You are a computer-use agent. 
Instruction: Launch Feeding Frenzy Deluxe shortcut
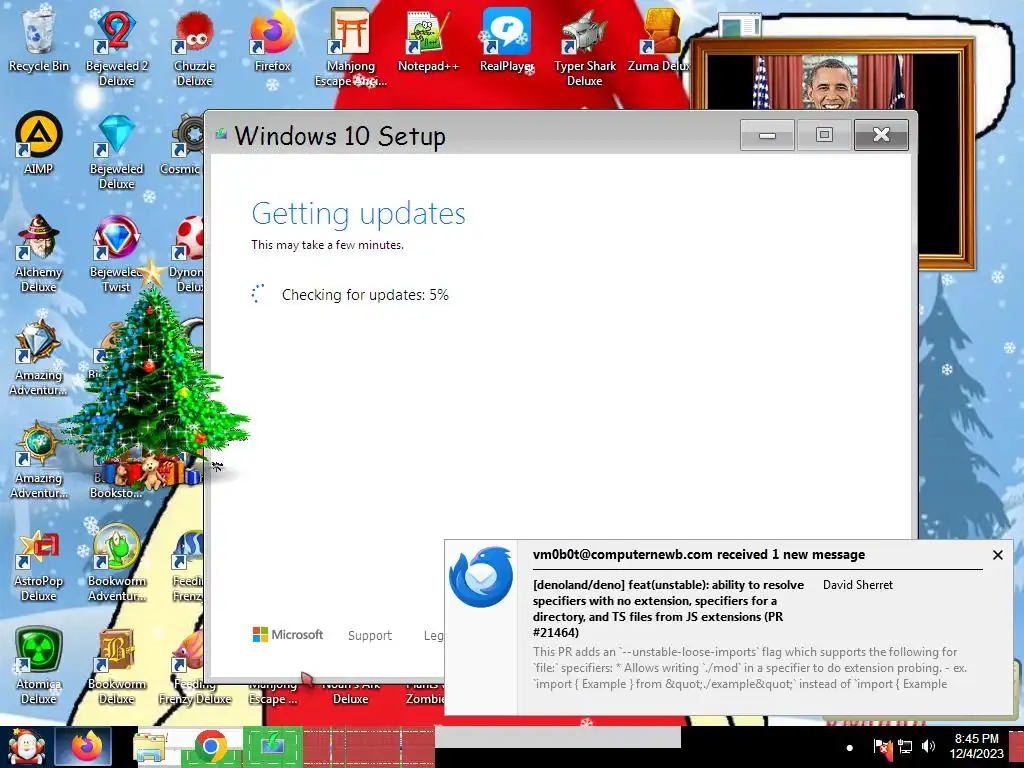(x=194, y=666)
